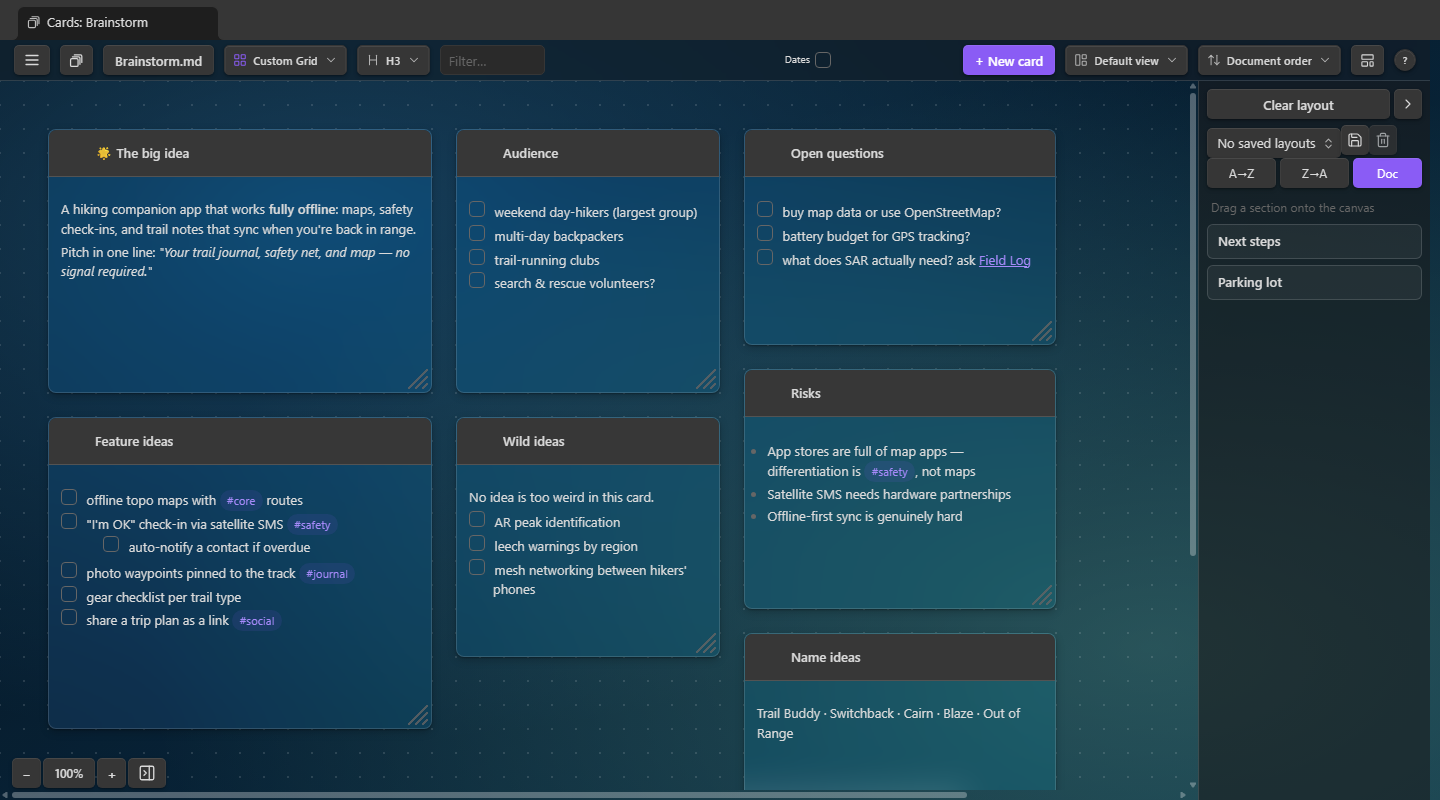The image size is (1440, 800).
Task: Click 'Offline-first sync is genuinely hard' text
Action: coord(864,516)
